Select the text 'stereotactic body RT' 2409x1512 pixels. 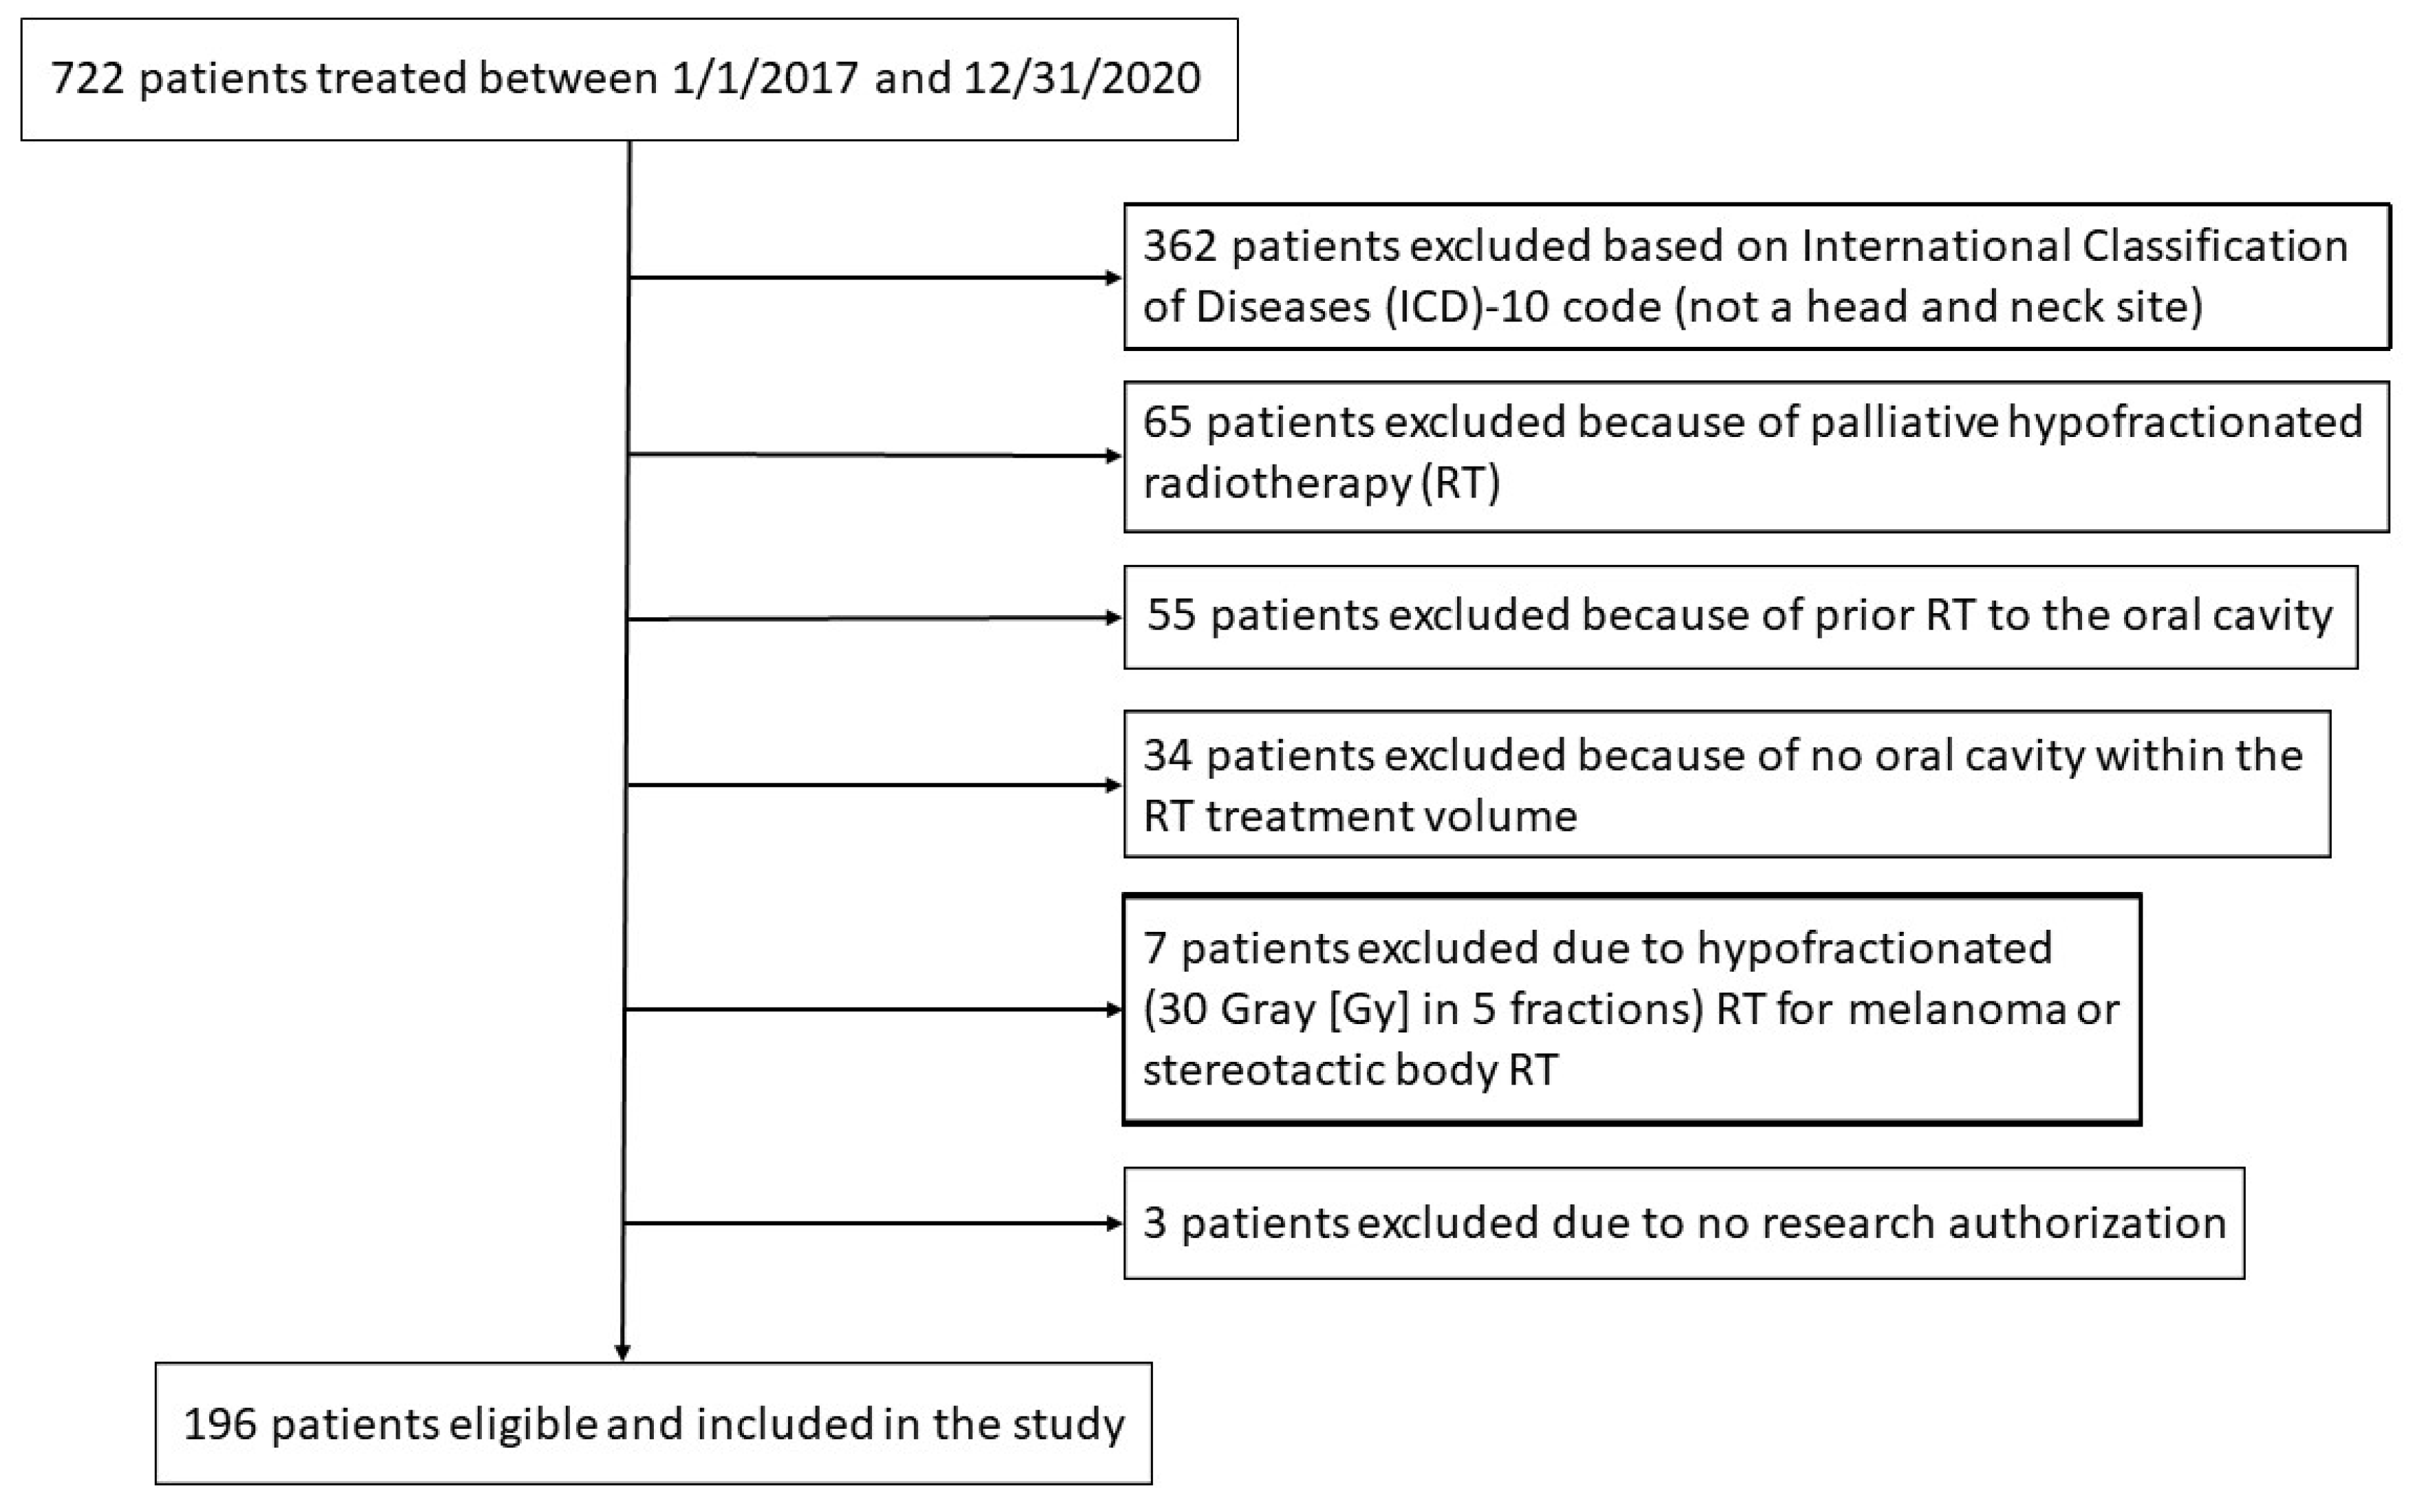[1350, 1070]
